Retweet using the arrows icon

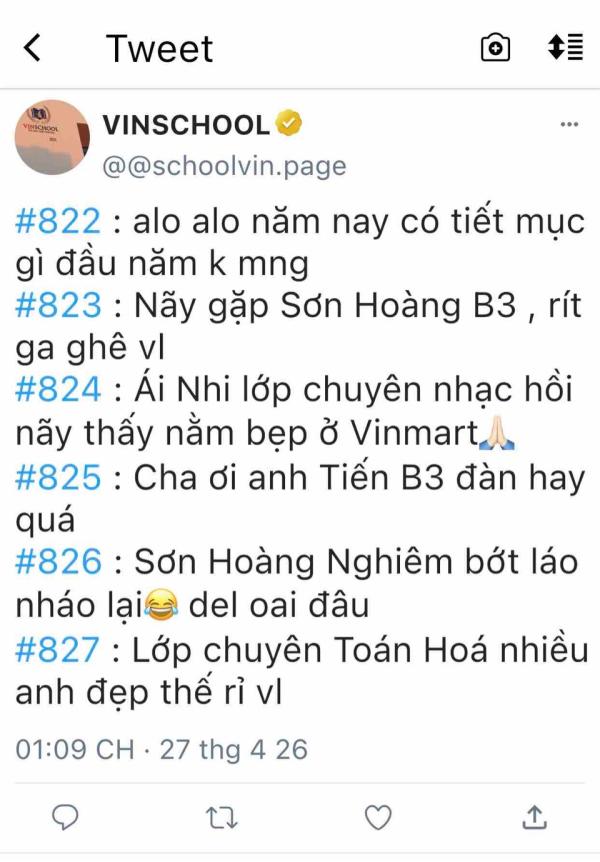click(222, 817)
